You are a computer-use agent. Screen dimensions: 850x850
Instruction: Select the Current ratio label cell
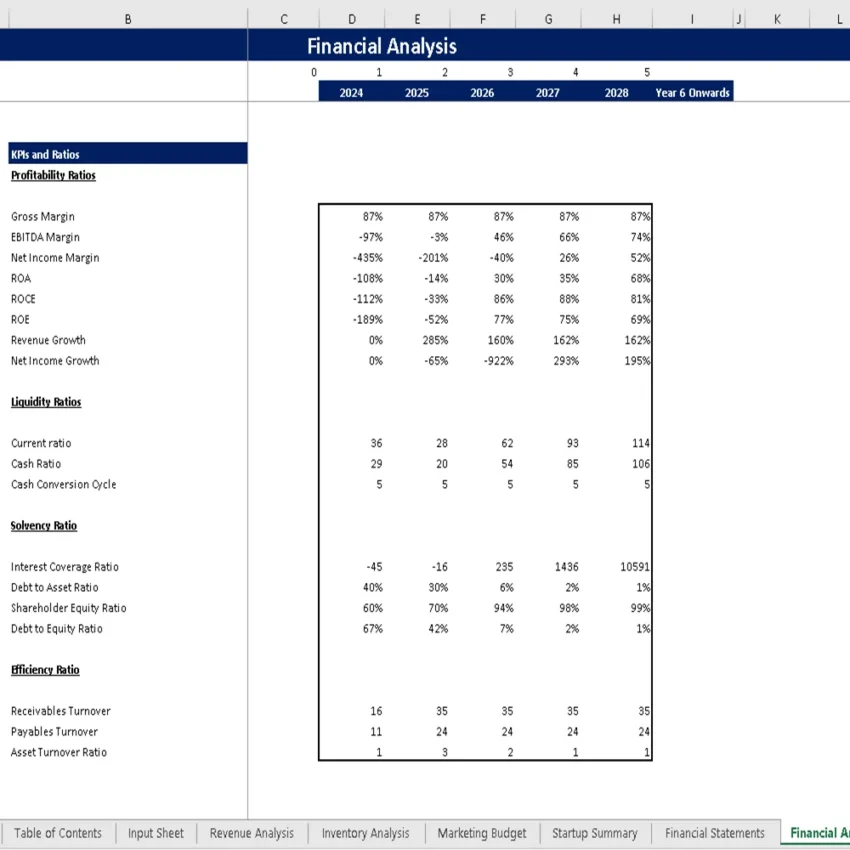[41, 443]
